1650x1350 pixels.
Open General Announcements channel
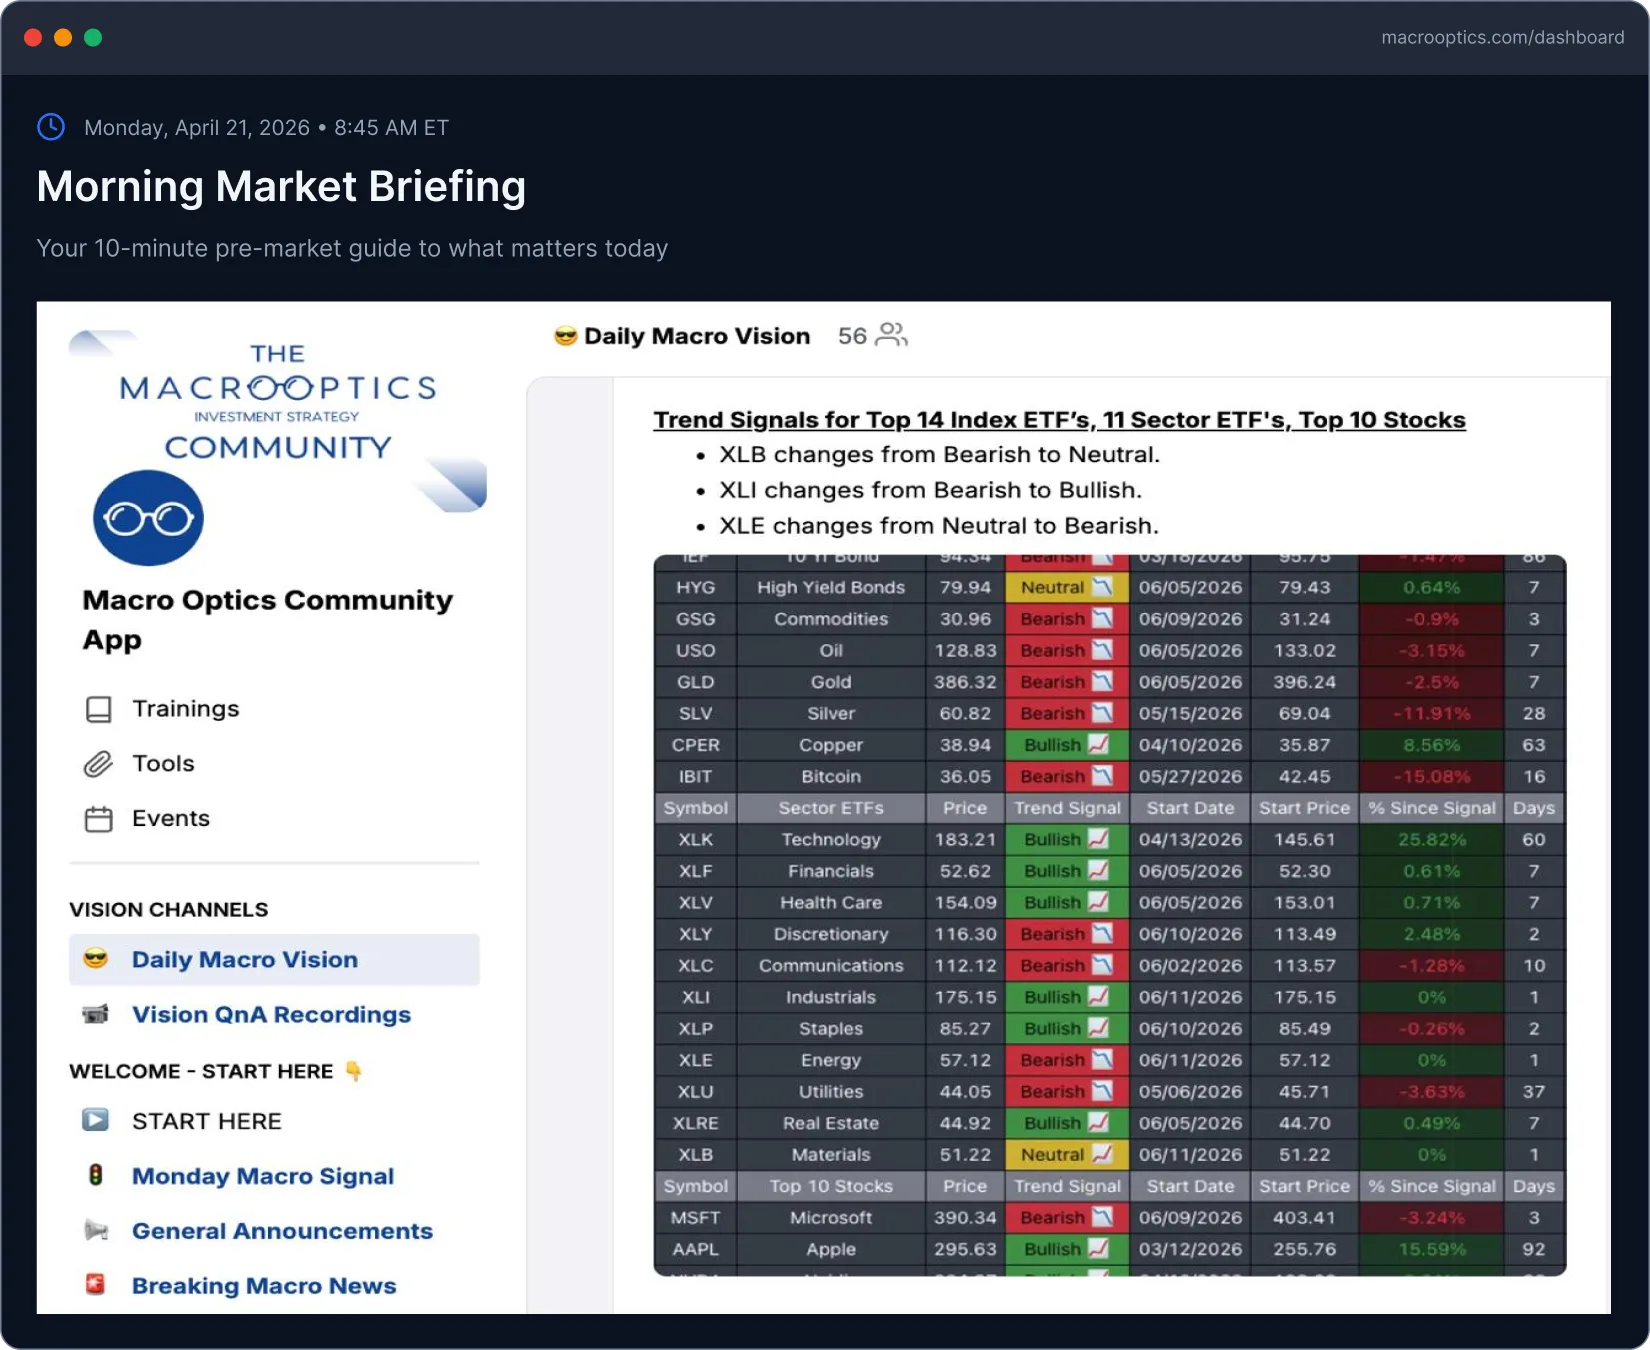tap(282, 1231)
